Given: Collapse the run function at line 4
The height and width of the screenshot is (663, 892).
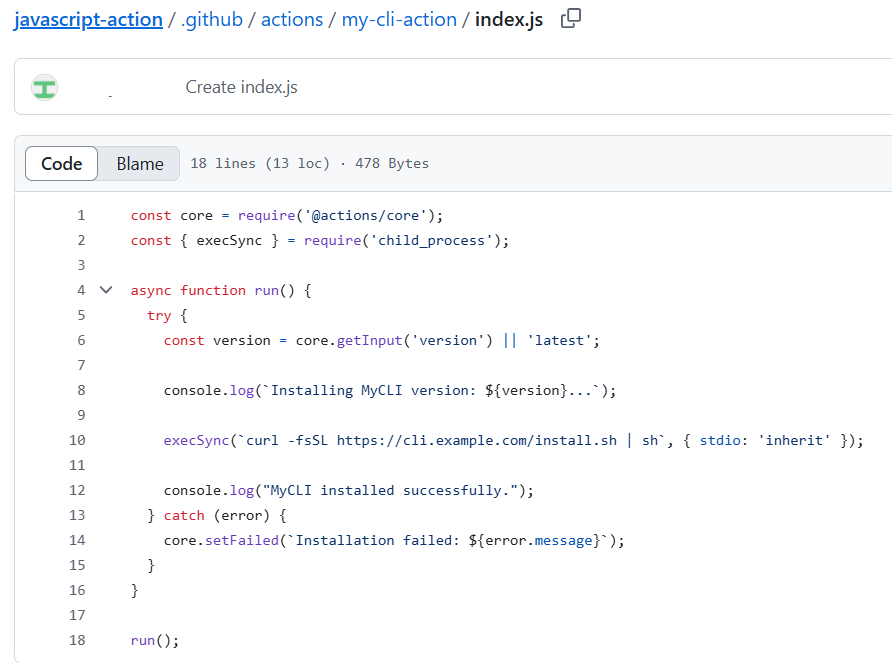Looking at the screenshot, I should click(x=106, y=290).
